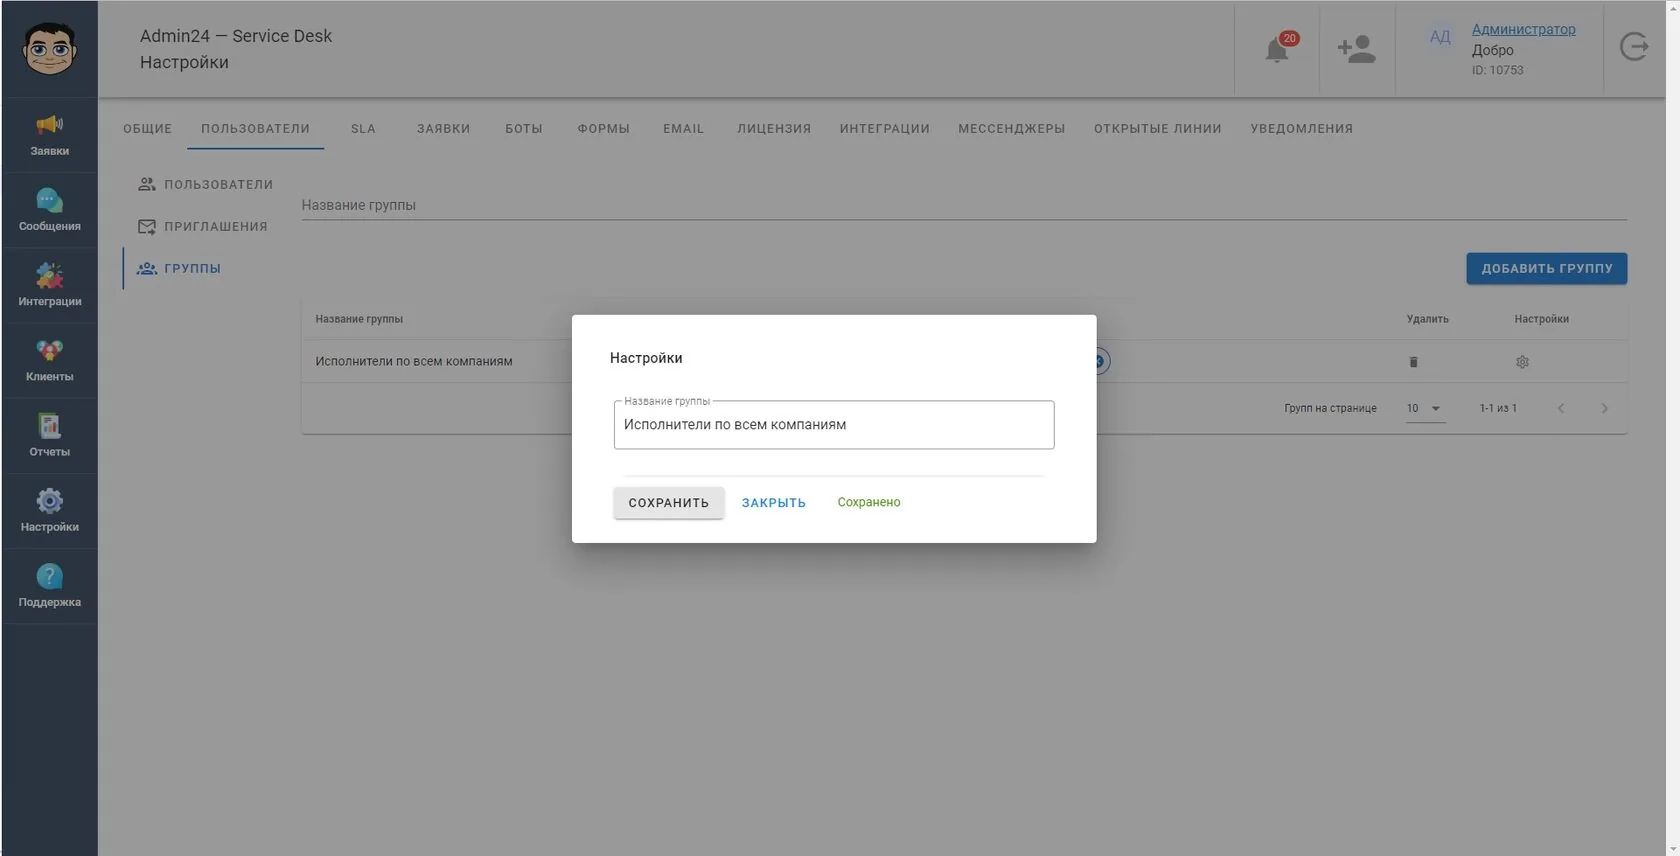This screenshot has height=856, width=1680.
Task: Click the Администратор profile link
Action: click(1523, 29)
